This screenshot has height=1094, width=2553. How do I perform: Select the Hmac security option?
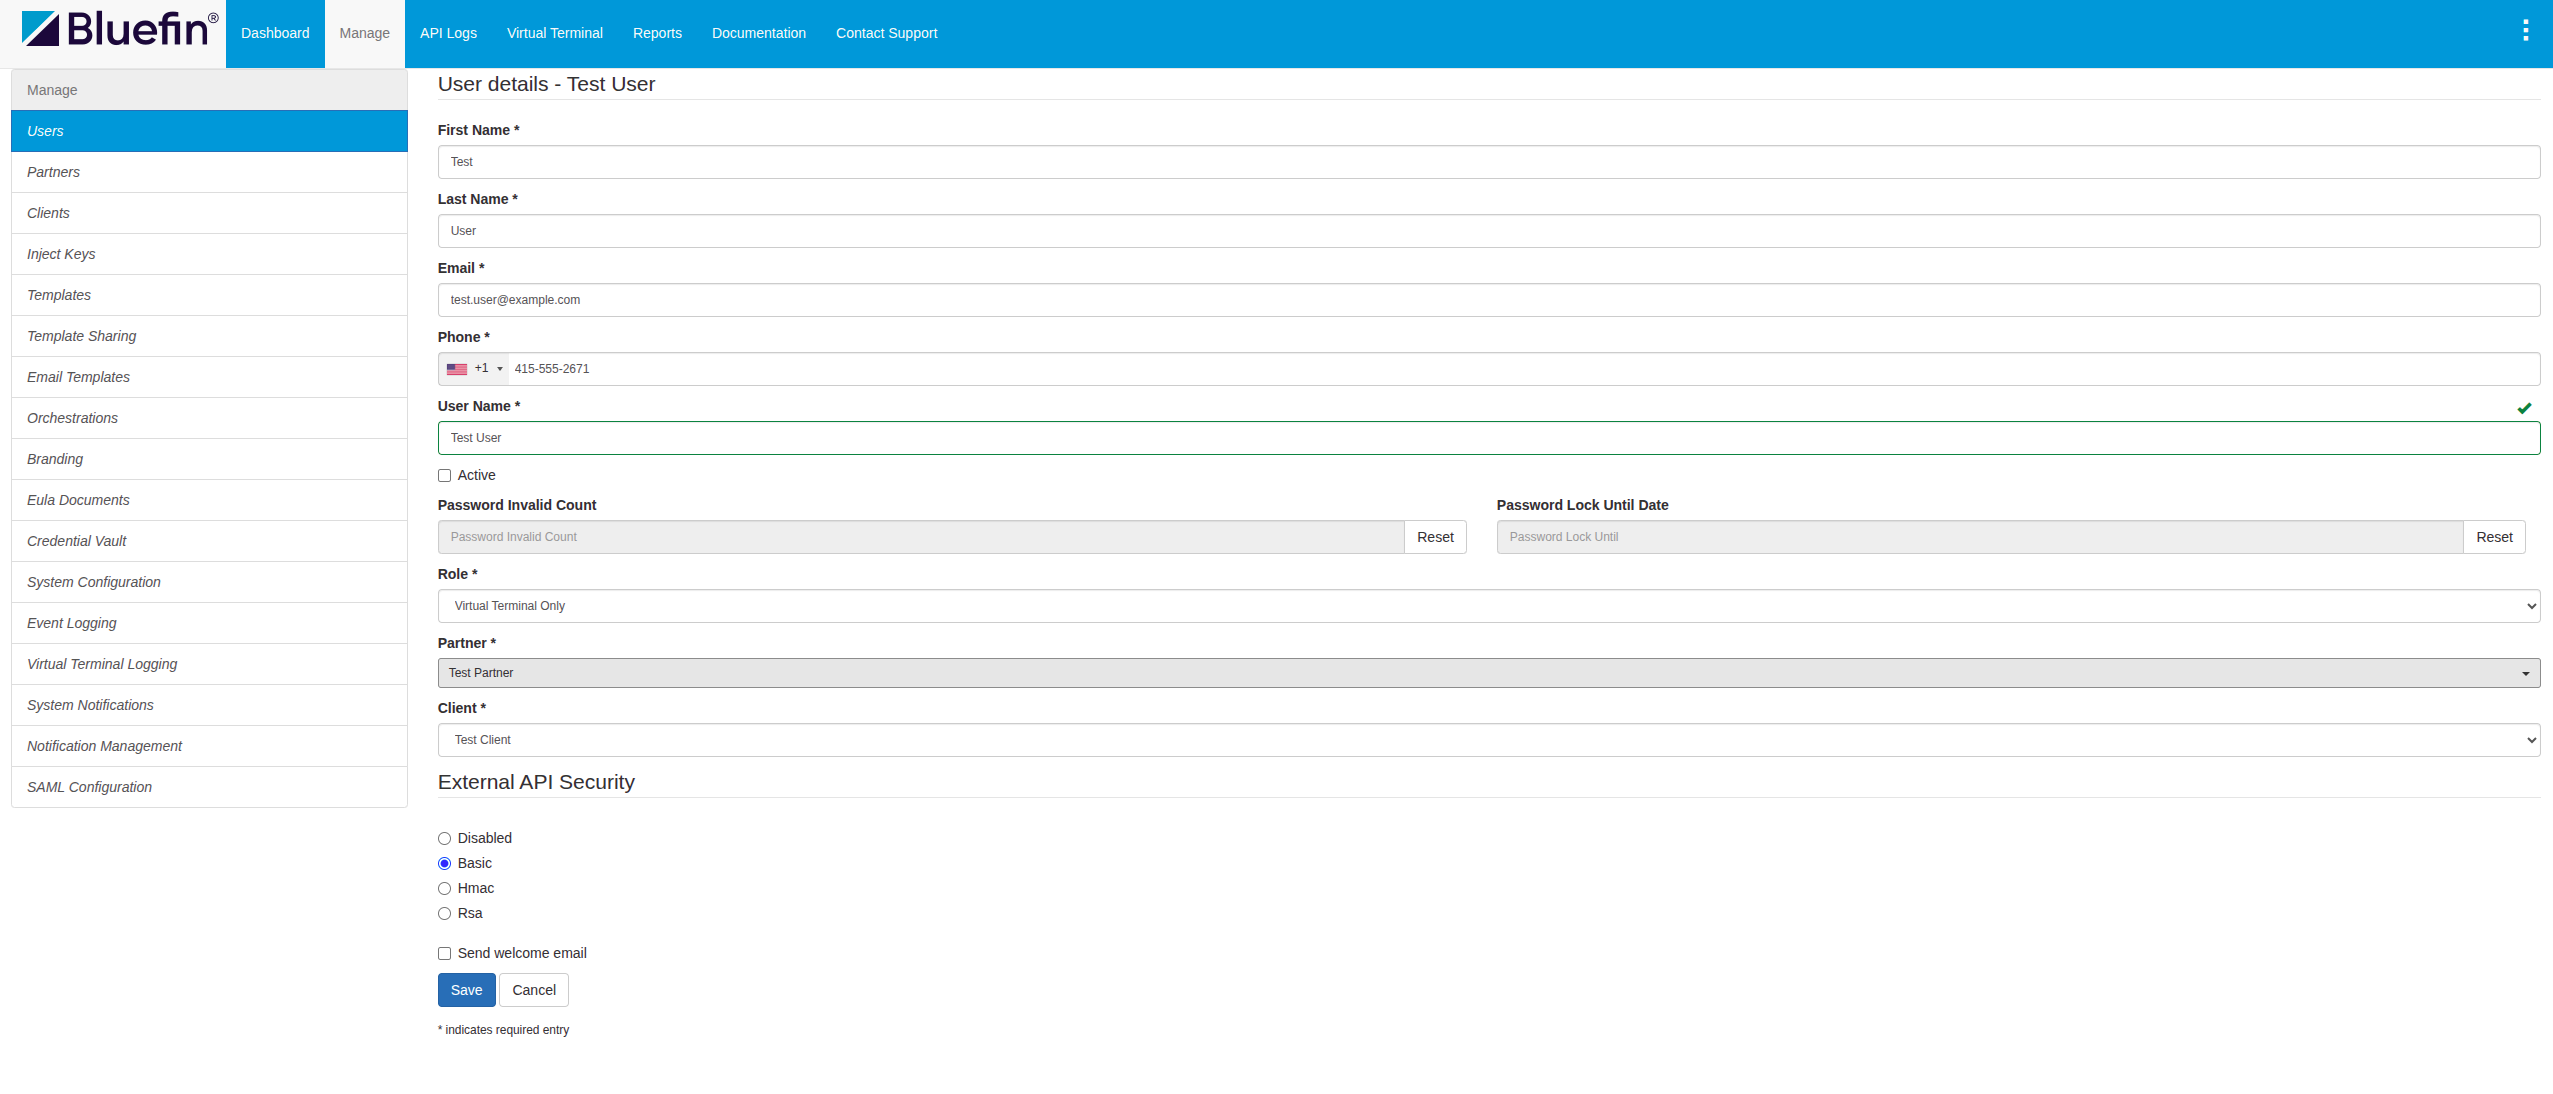point(445,889)
